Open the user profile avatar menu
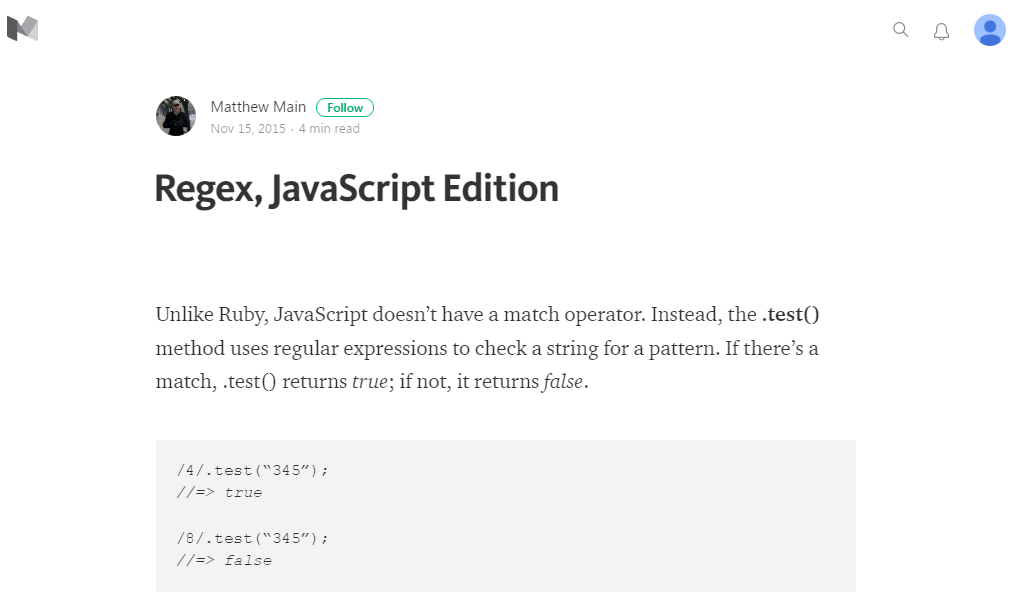Screen dimensions: 1021x611 coord(989,30)
